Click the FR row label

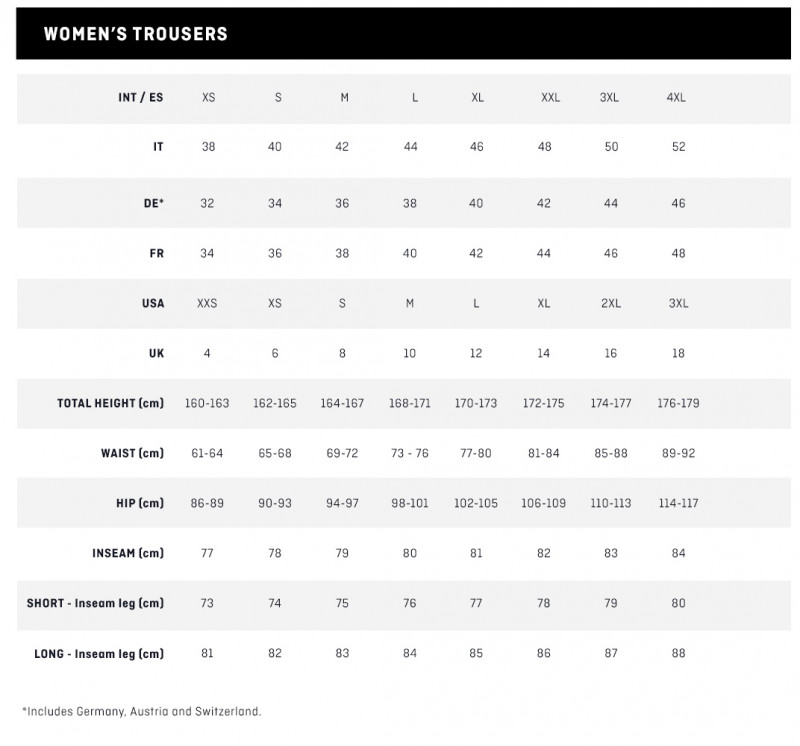157,253
